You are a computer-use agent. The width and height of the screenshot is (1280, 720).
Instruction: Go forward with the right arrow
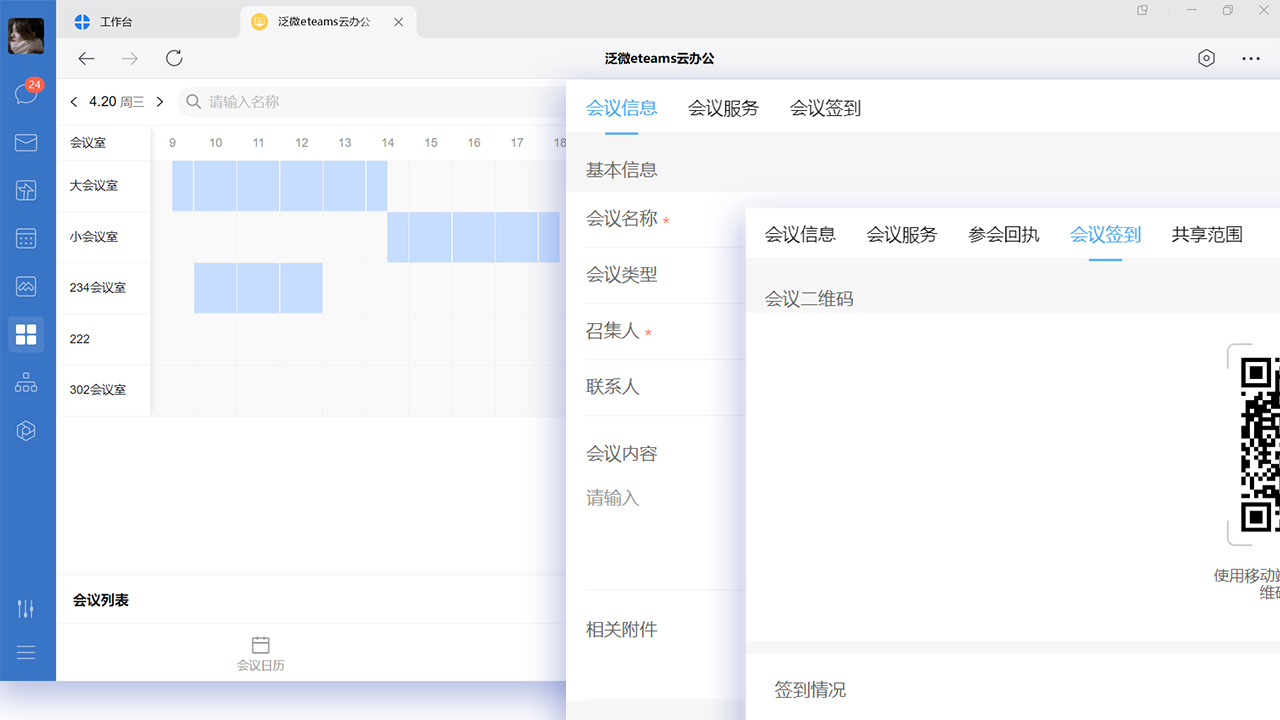130,58
